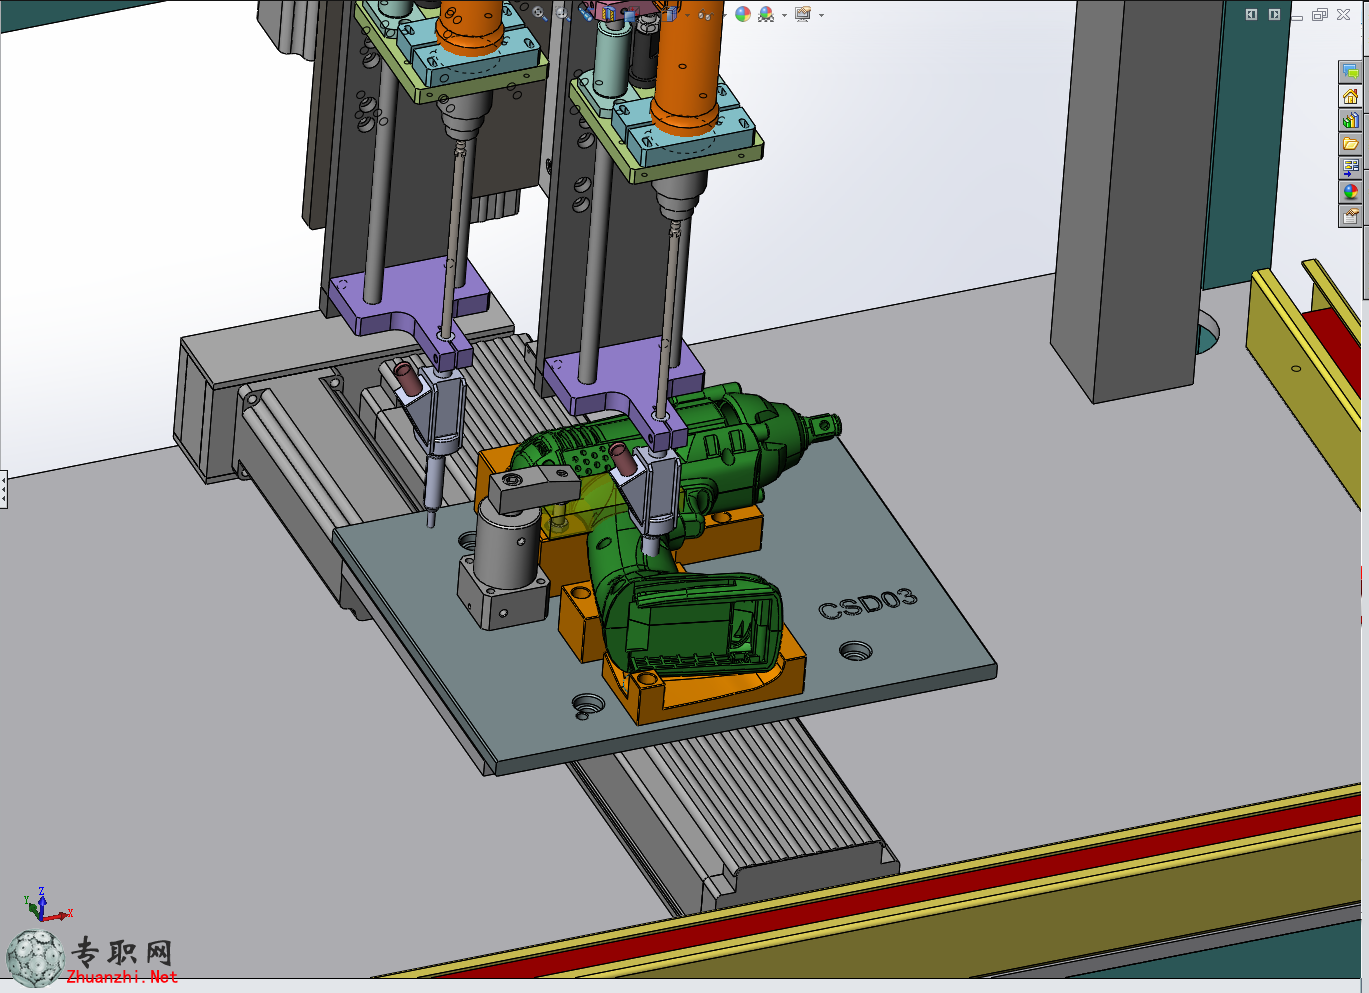Viewport: 1369px width, 993px height.
Task: Click the left-edge panel expand handle
Action: click(4, 490)
